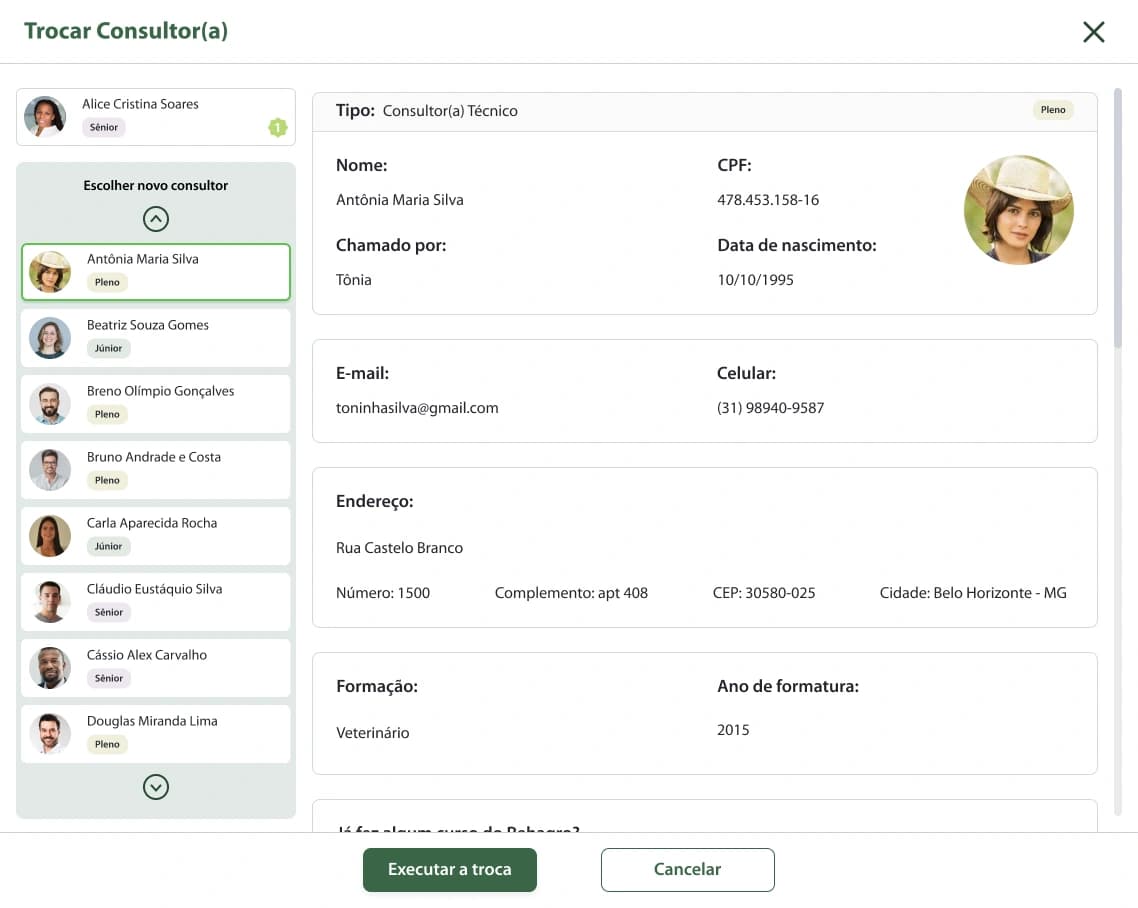Click birth date 10/10/1995
The height and width of the screenshot is (908, 1138).
click(x=755, y=280)
